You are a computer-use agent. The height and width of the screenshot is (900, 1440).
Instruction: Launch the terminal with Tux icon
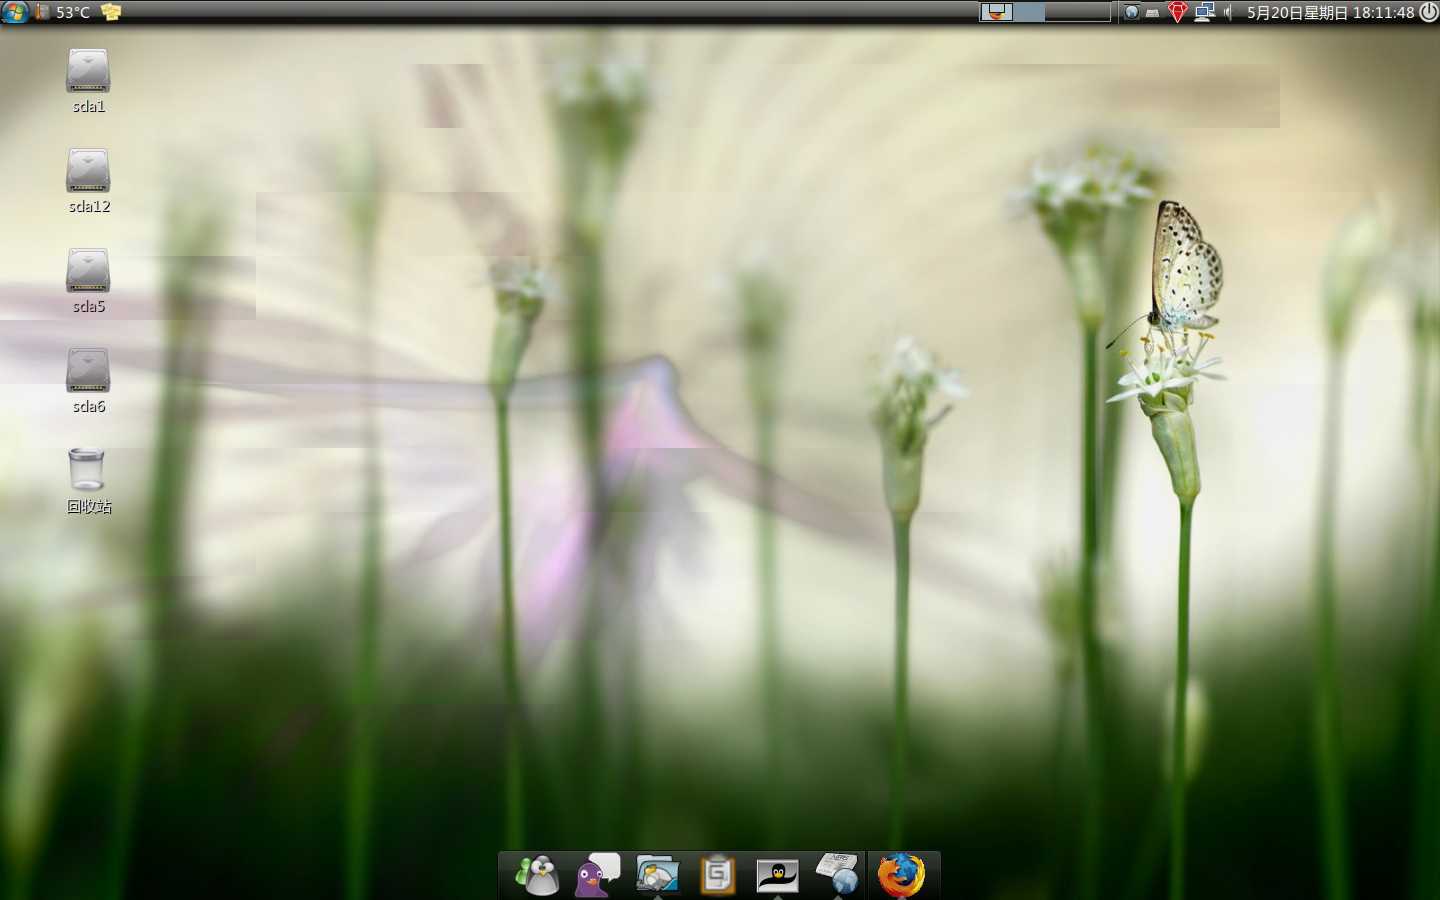(777, 876)
